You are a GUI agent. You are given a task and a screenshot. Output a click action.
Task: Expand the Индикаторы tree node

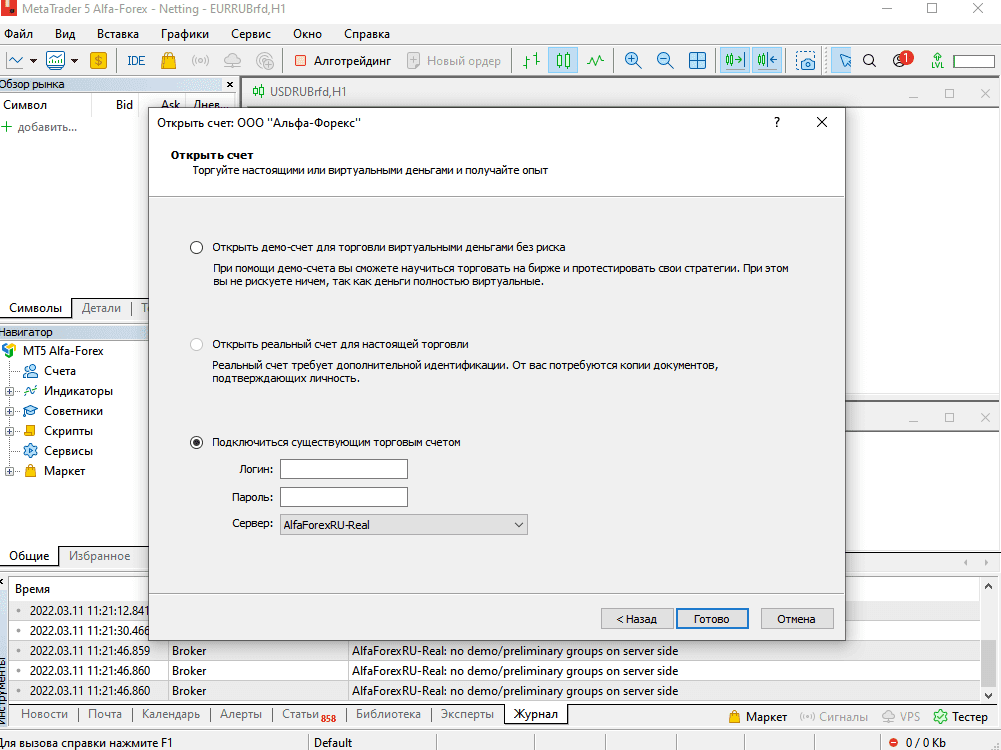coord(9,391)
